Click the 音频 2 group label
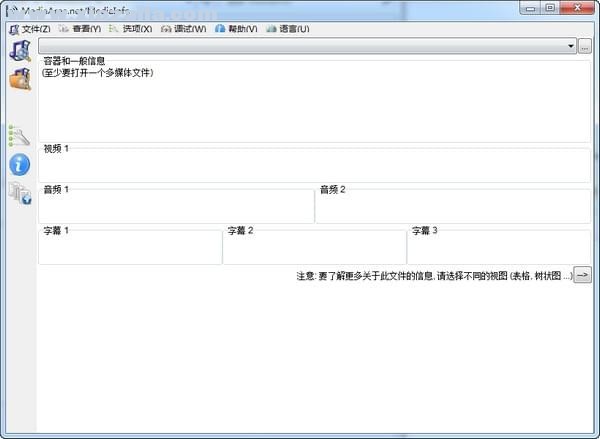 [333, 189]
